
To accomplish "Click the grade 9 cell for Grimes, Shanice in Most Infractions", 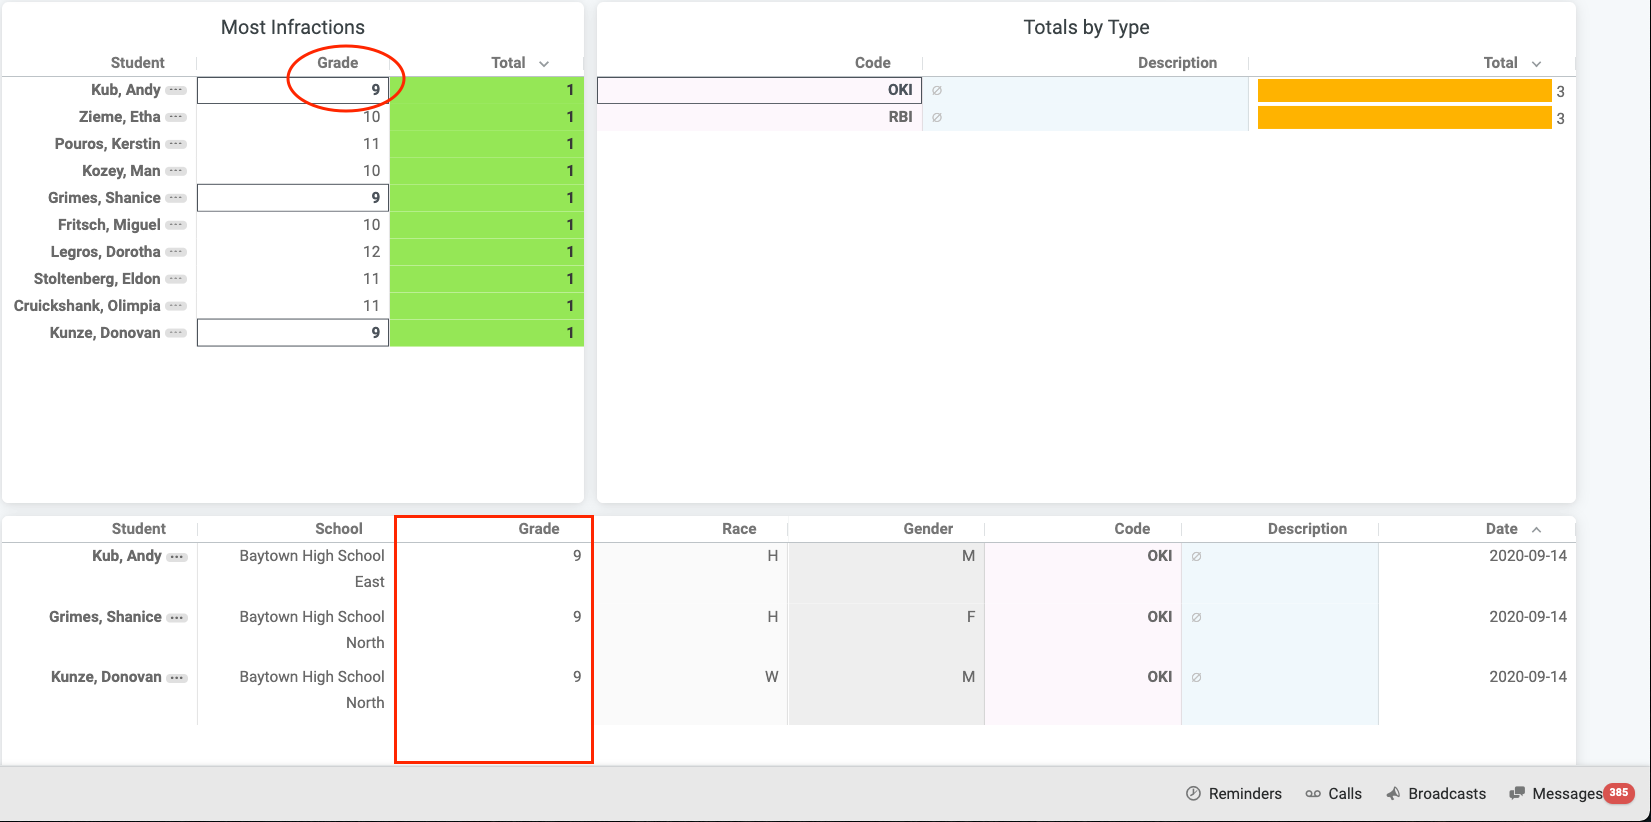I will pos(293,198).
